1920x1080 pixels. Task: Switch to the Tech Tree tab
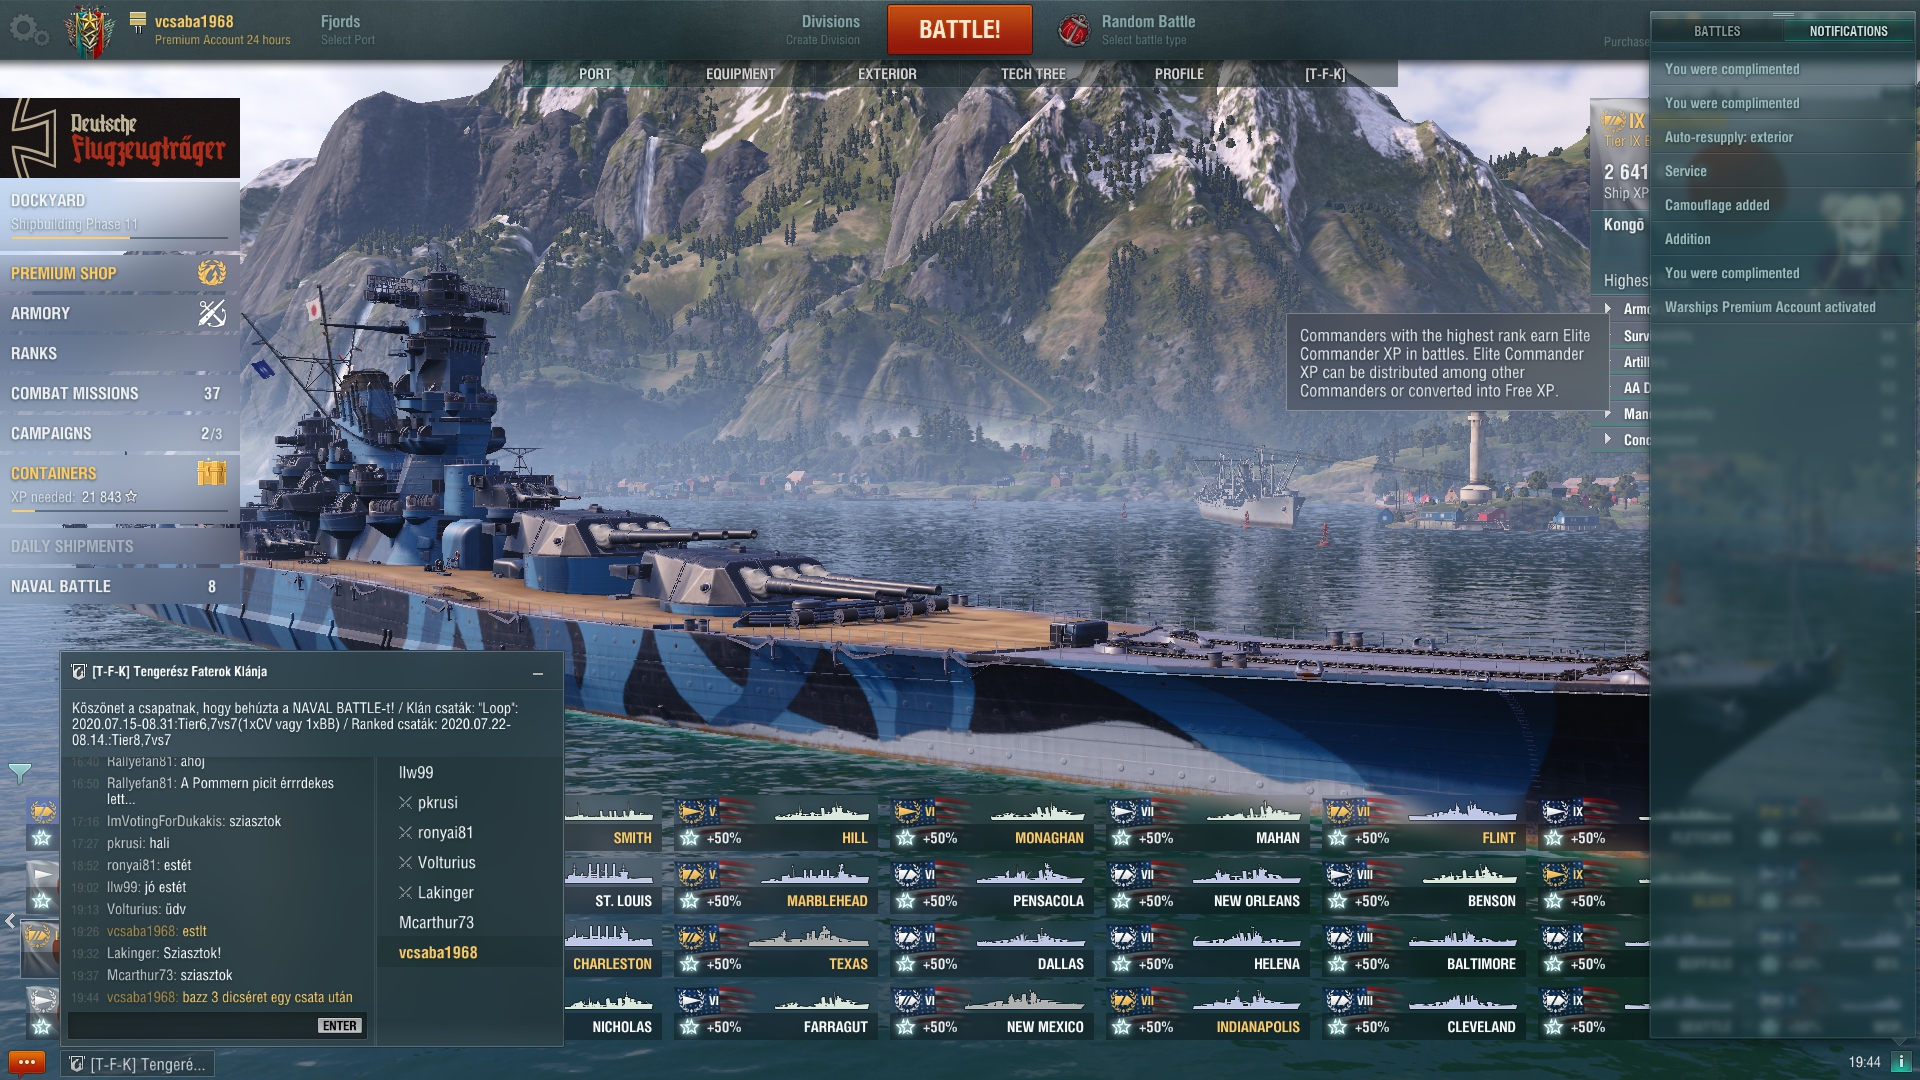pos(1033,74)
